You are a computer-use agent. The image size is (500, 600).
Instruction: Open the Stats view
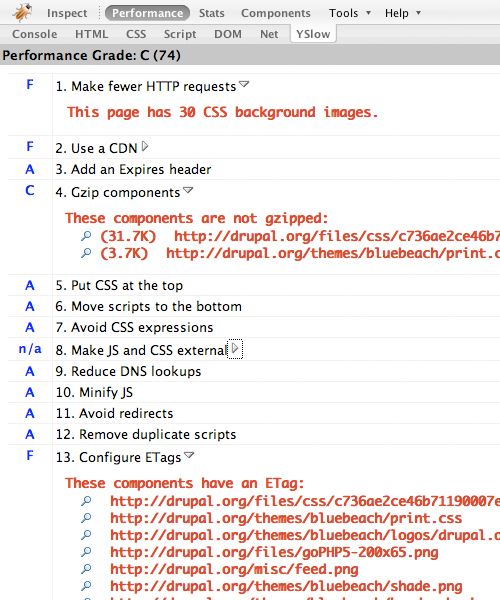point(212,13)
